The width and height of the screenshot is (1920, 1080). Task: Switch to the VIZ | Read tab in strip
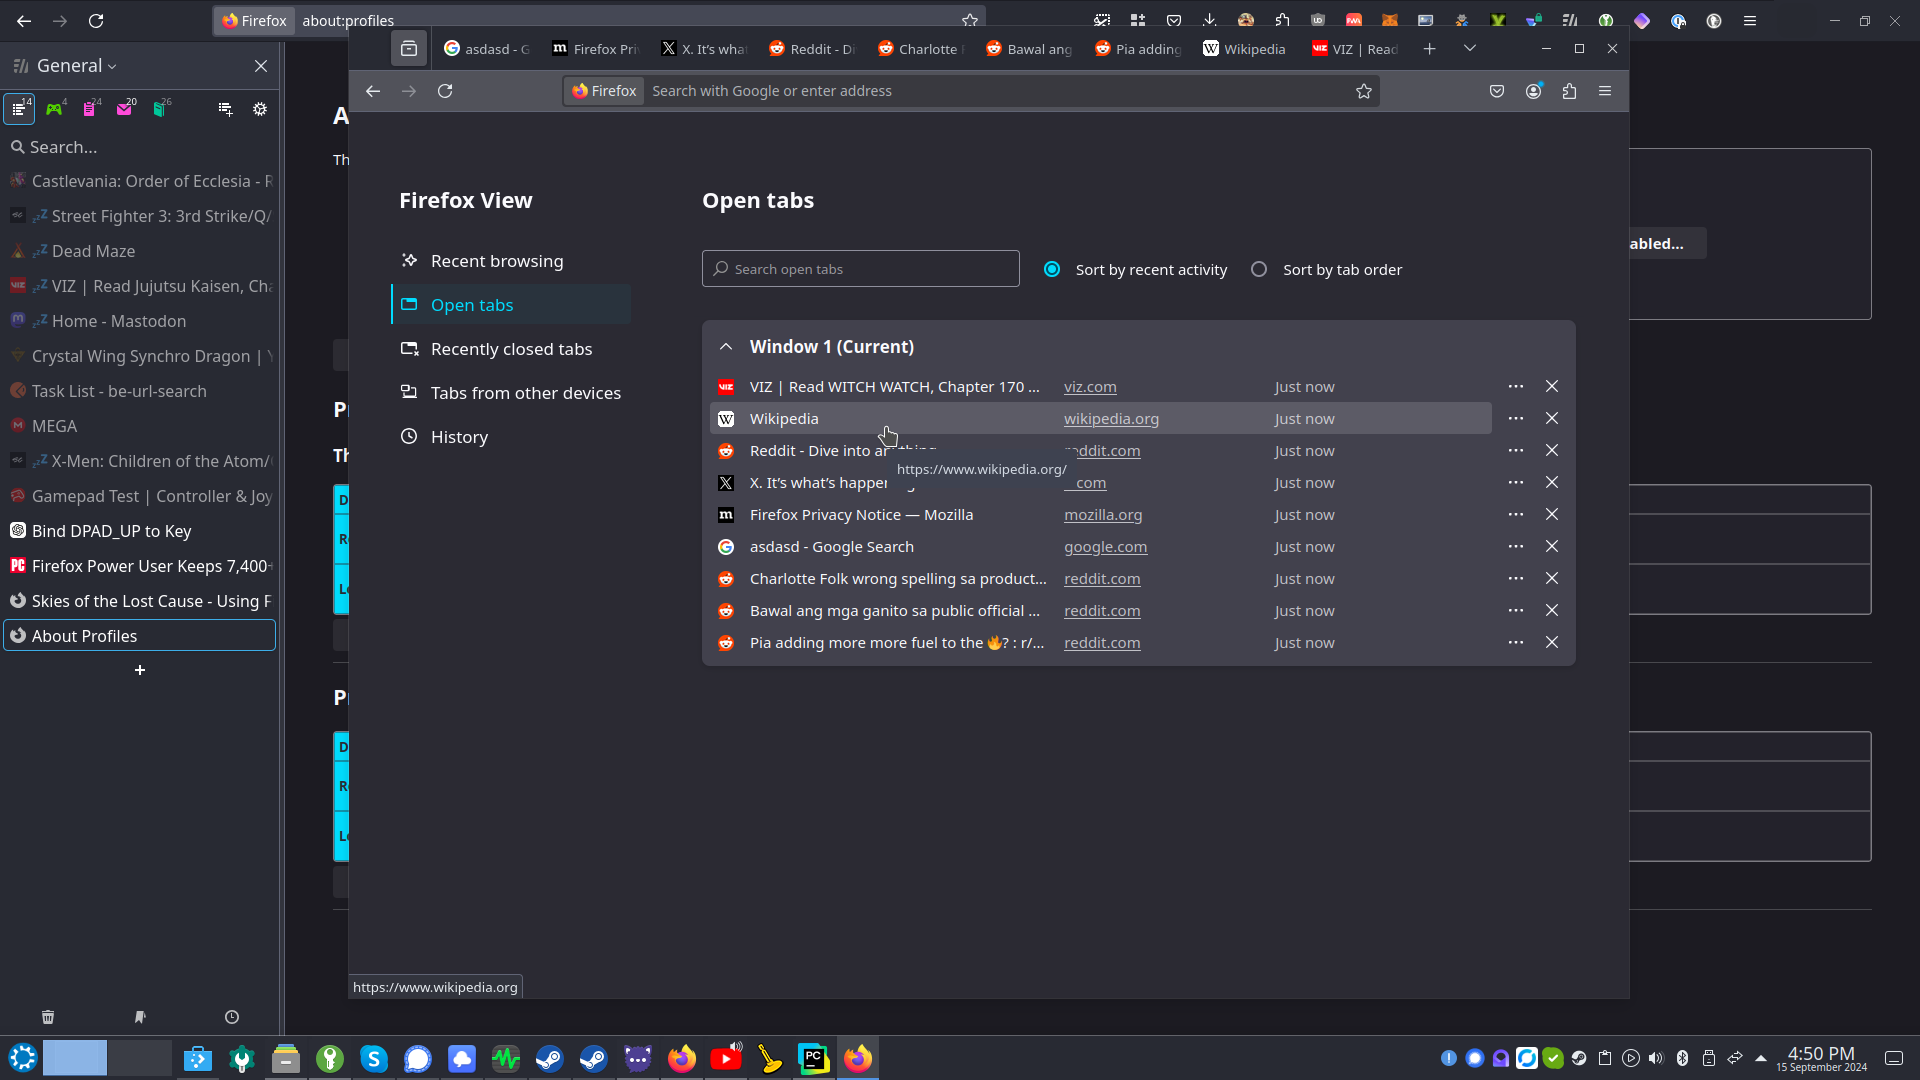(x=1355, y=48)
